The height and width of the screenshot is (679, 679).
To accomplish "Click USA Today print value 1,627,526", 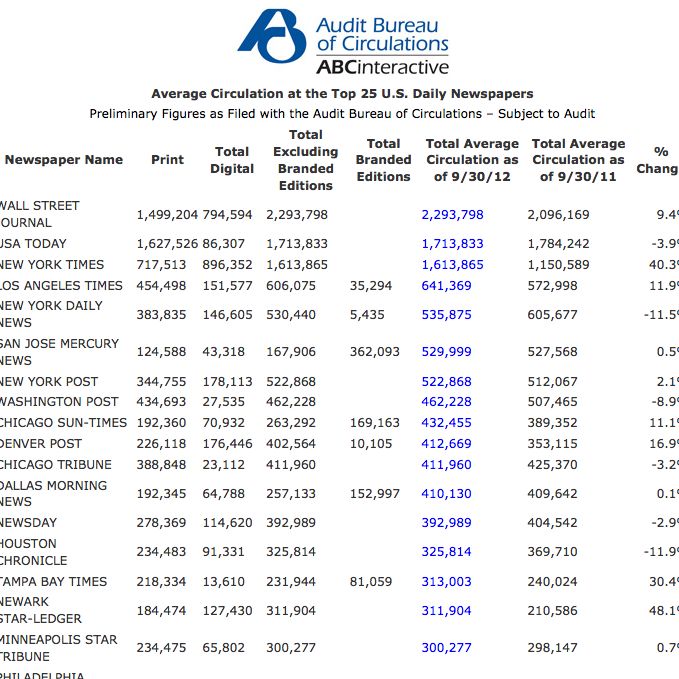I will click(x=167, y=243).
